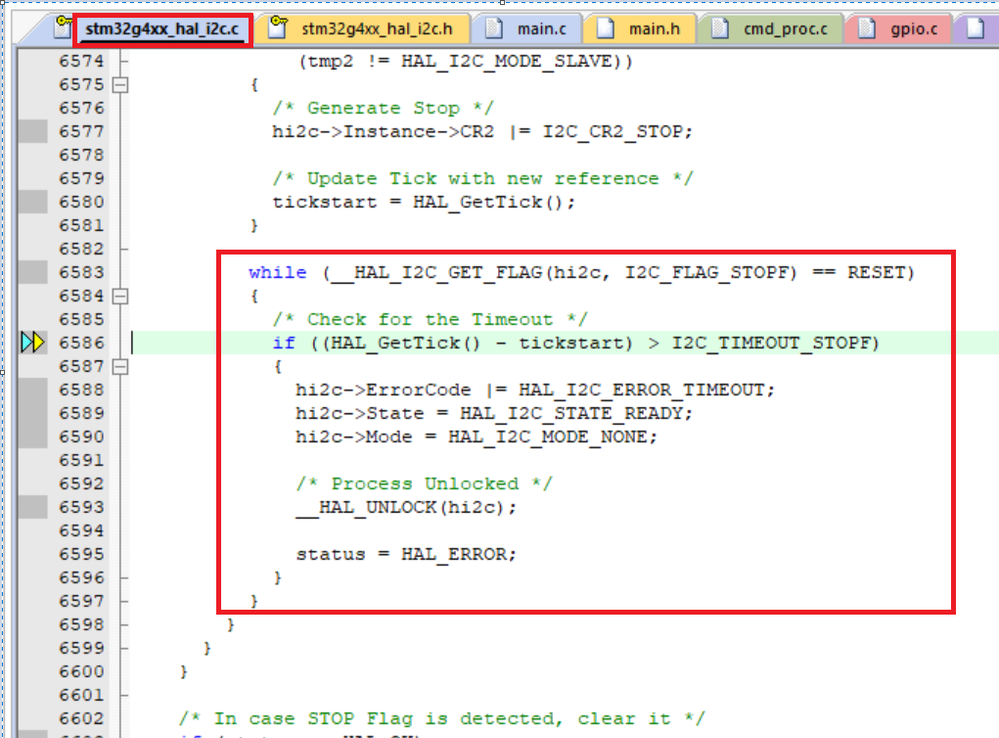Click the document icon on main.c tab
Screen dimensions: 999x738
click(494, 28)
